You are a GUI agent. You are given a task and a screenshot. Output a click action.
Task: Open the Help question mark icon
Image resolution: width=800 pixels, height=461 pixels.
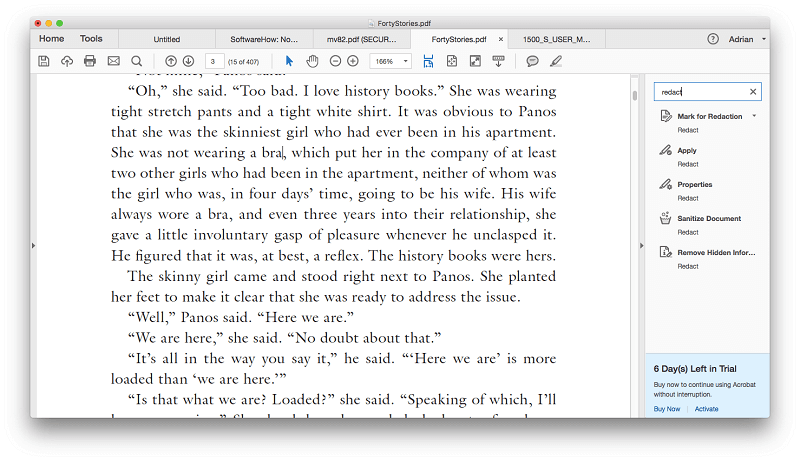[x=713, y=39]
